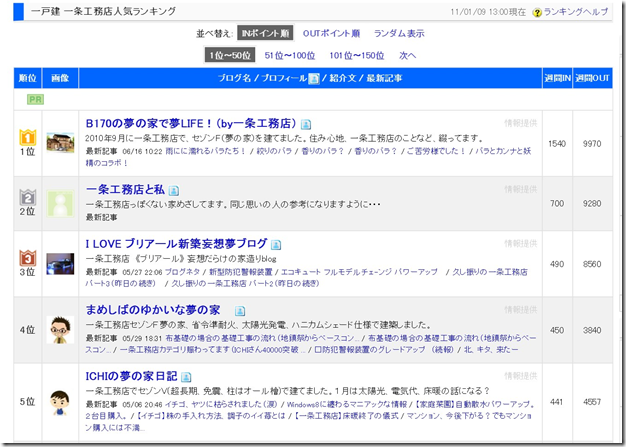Click the yellow question mark help icon
Image resolution: width=626 pixels, height=447 pixels.
click(537, 13)
